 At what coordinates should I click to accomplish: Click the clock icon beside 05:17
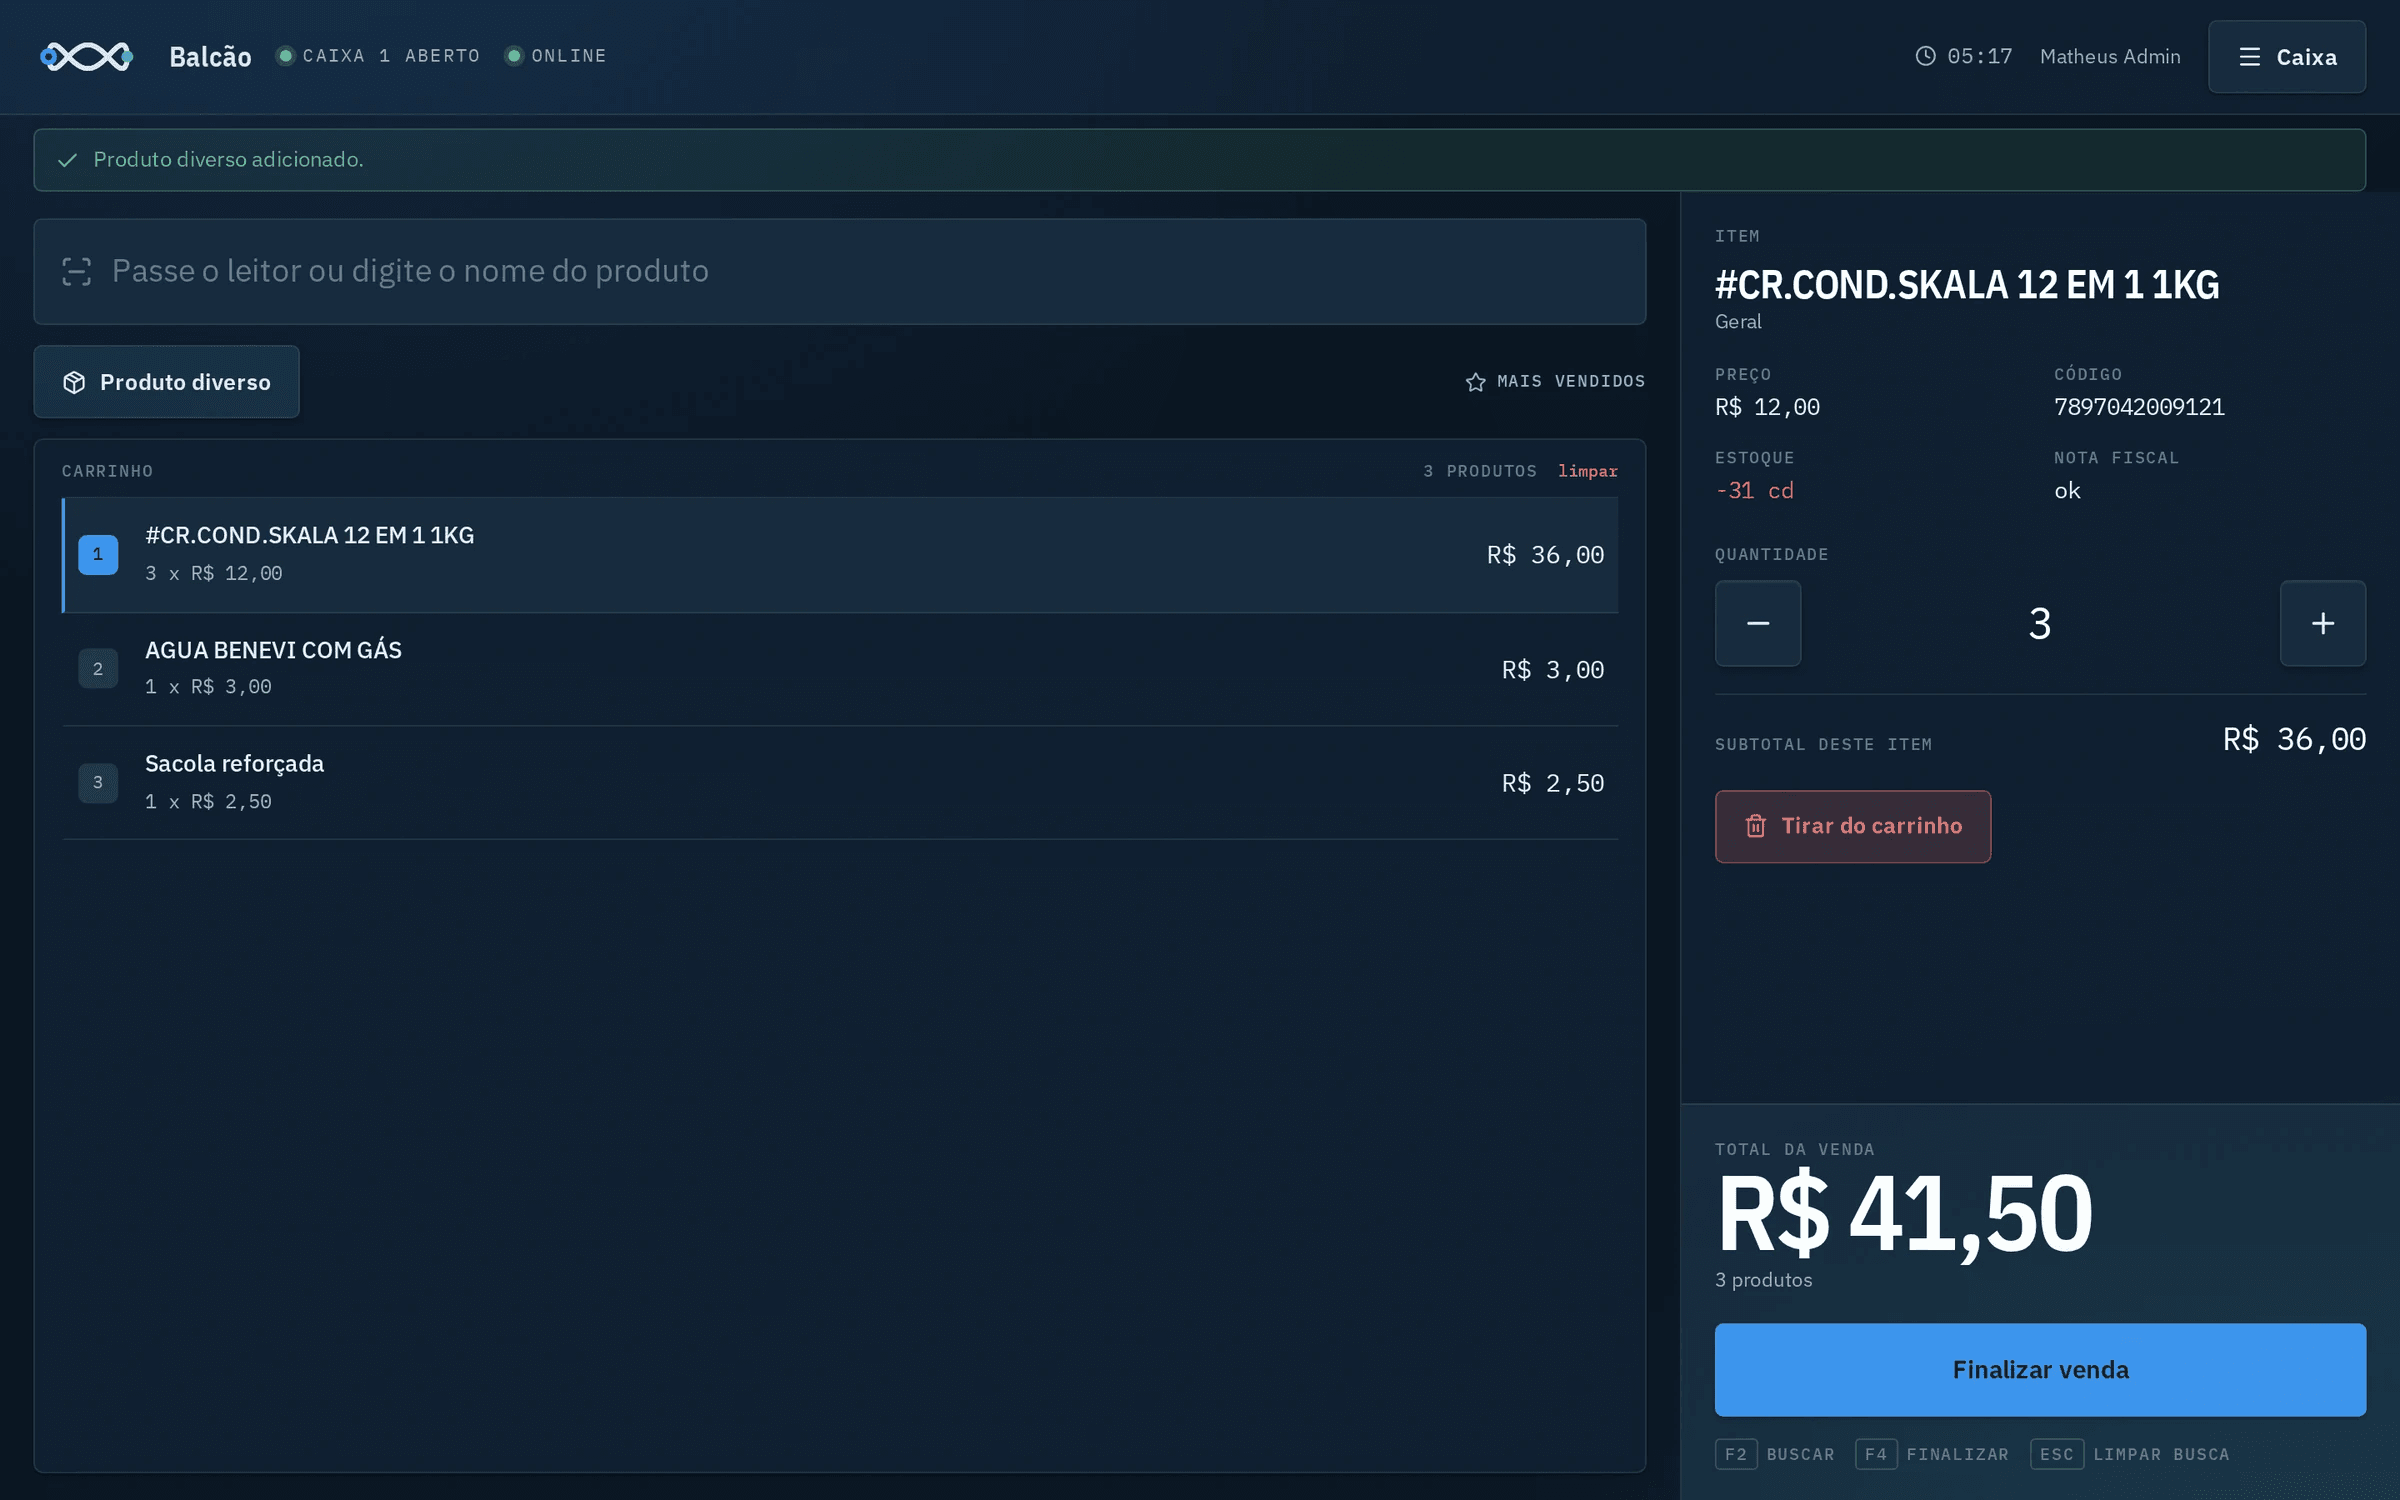1925,56
